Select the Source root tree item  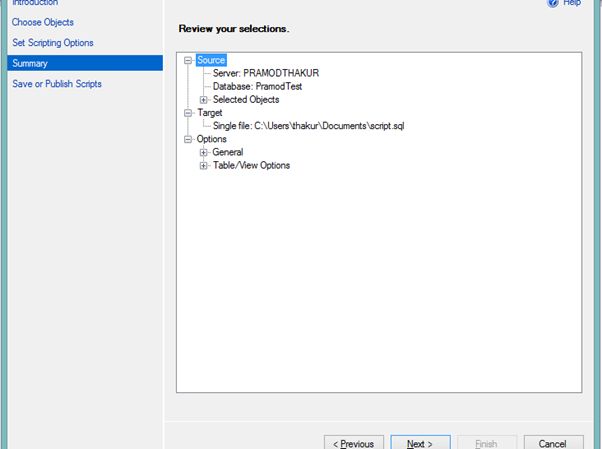211,61
